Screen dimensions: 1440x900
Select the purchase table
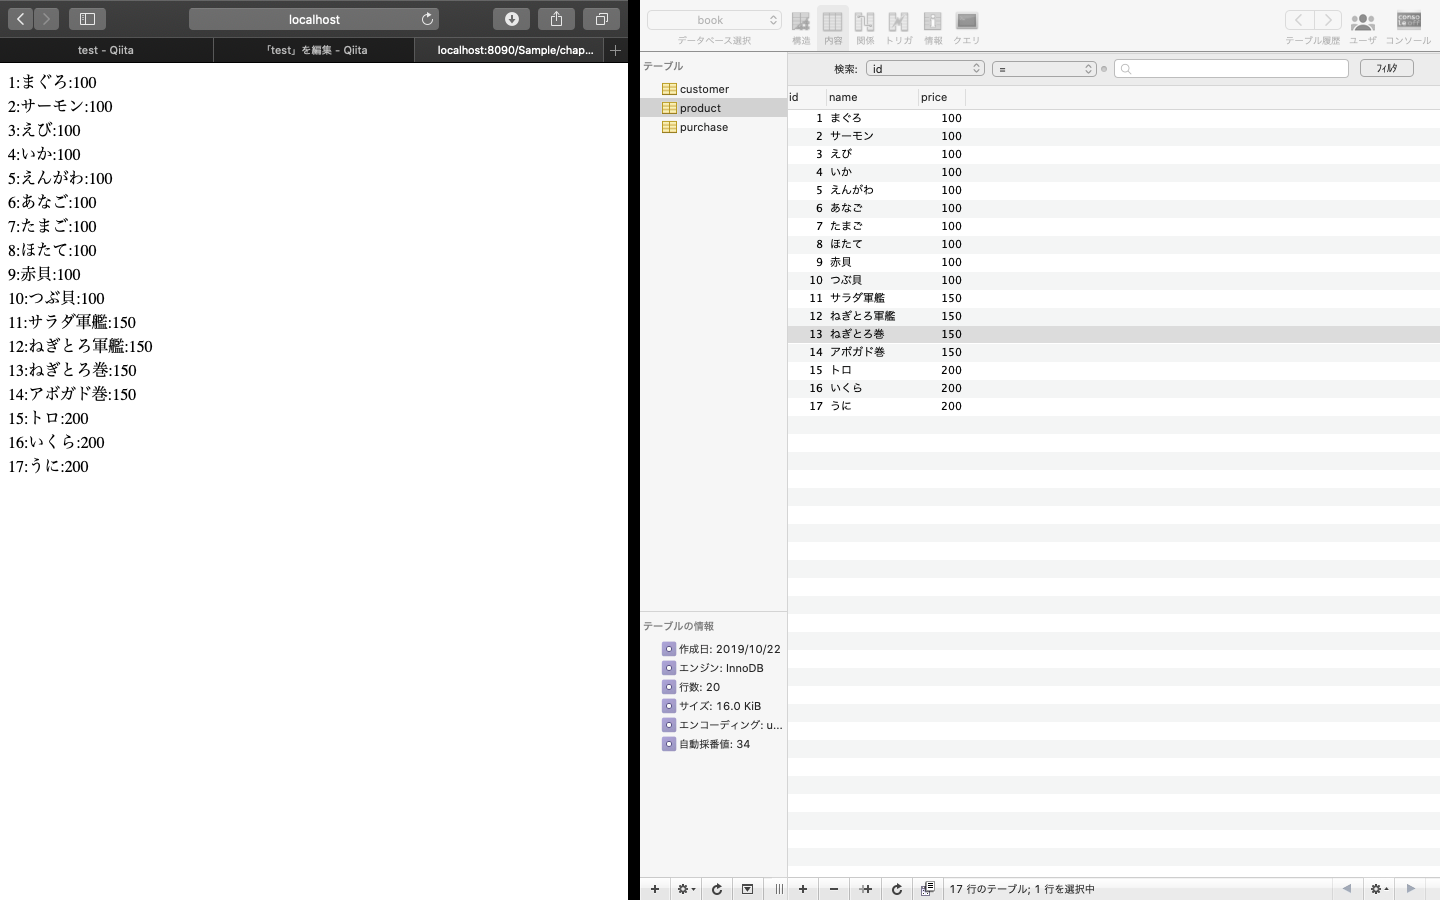(713, 127)
